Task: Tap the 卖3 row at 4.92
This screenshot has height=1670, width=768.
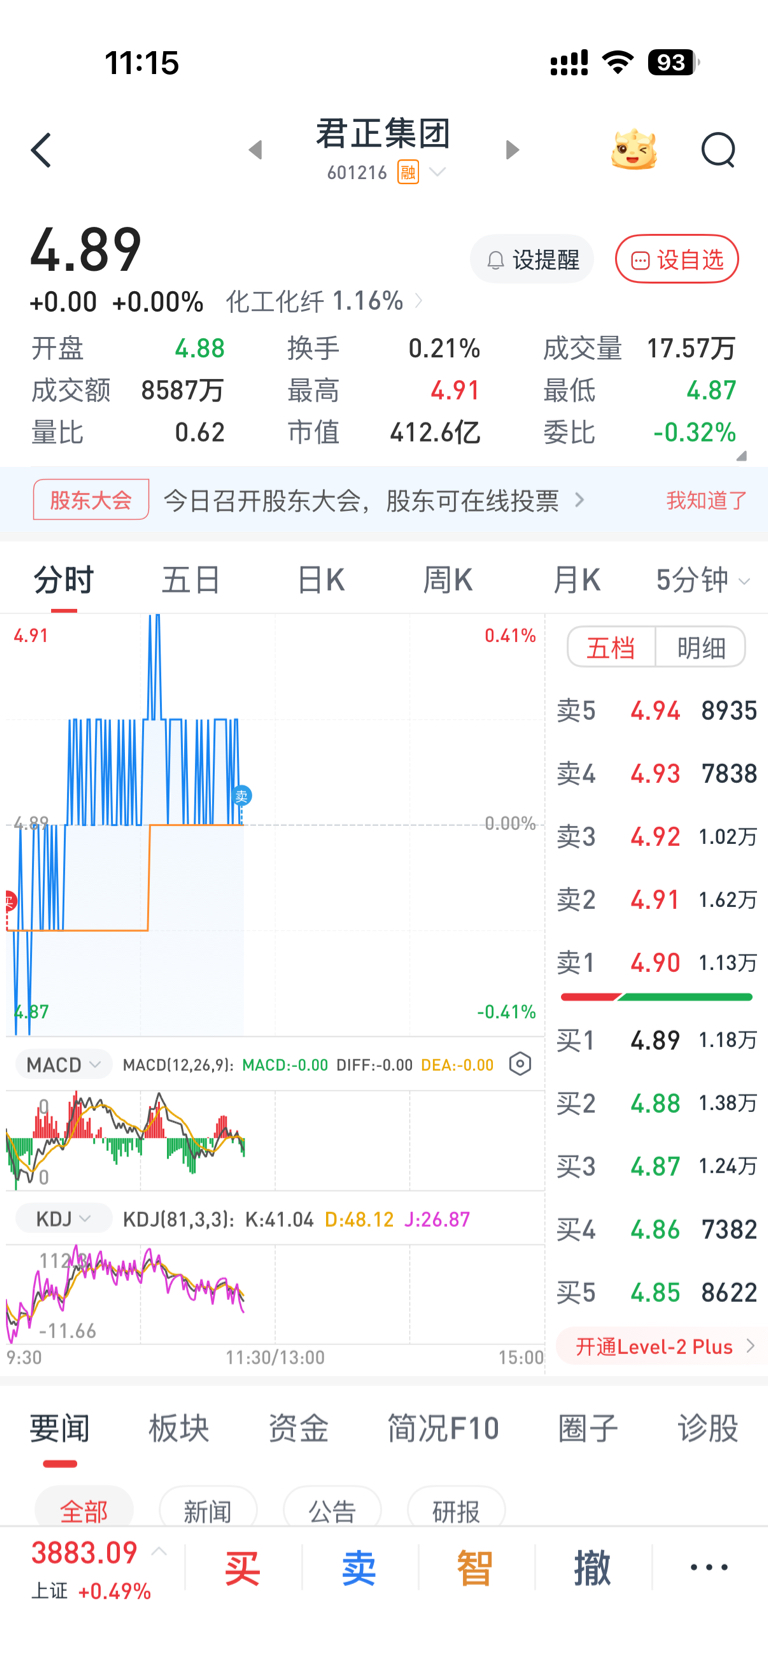Action: click(x=656, y=837)
